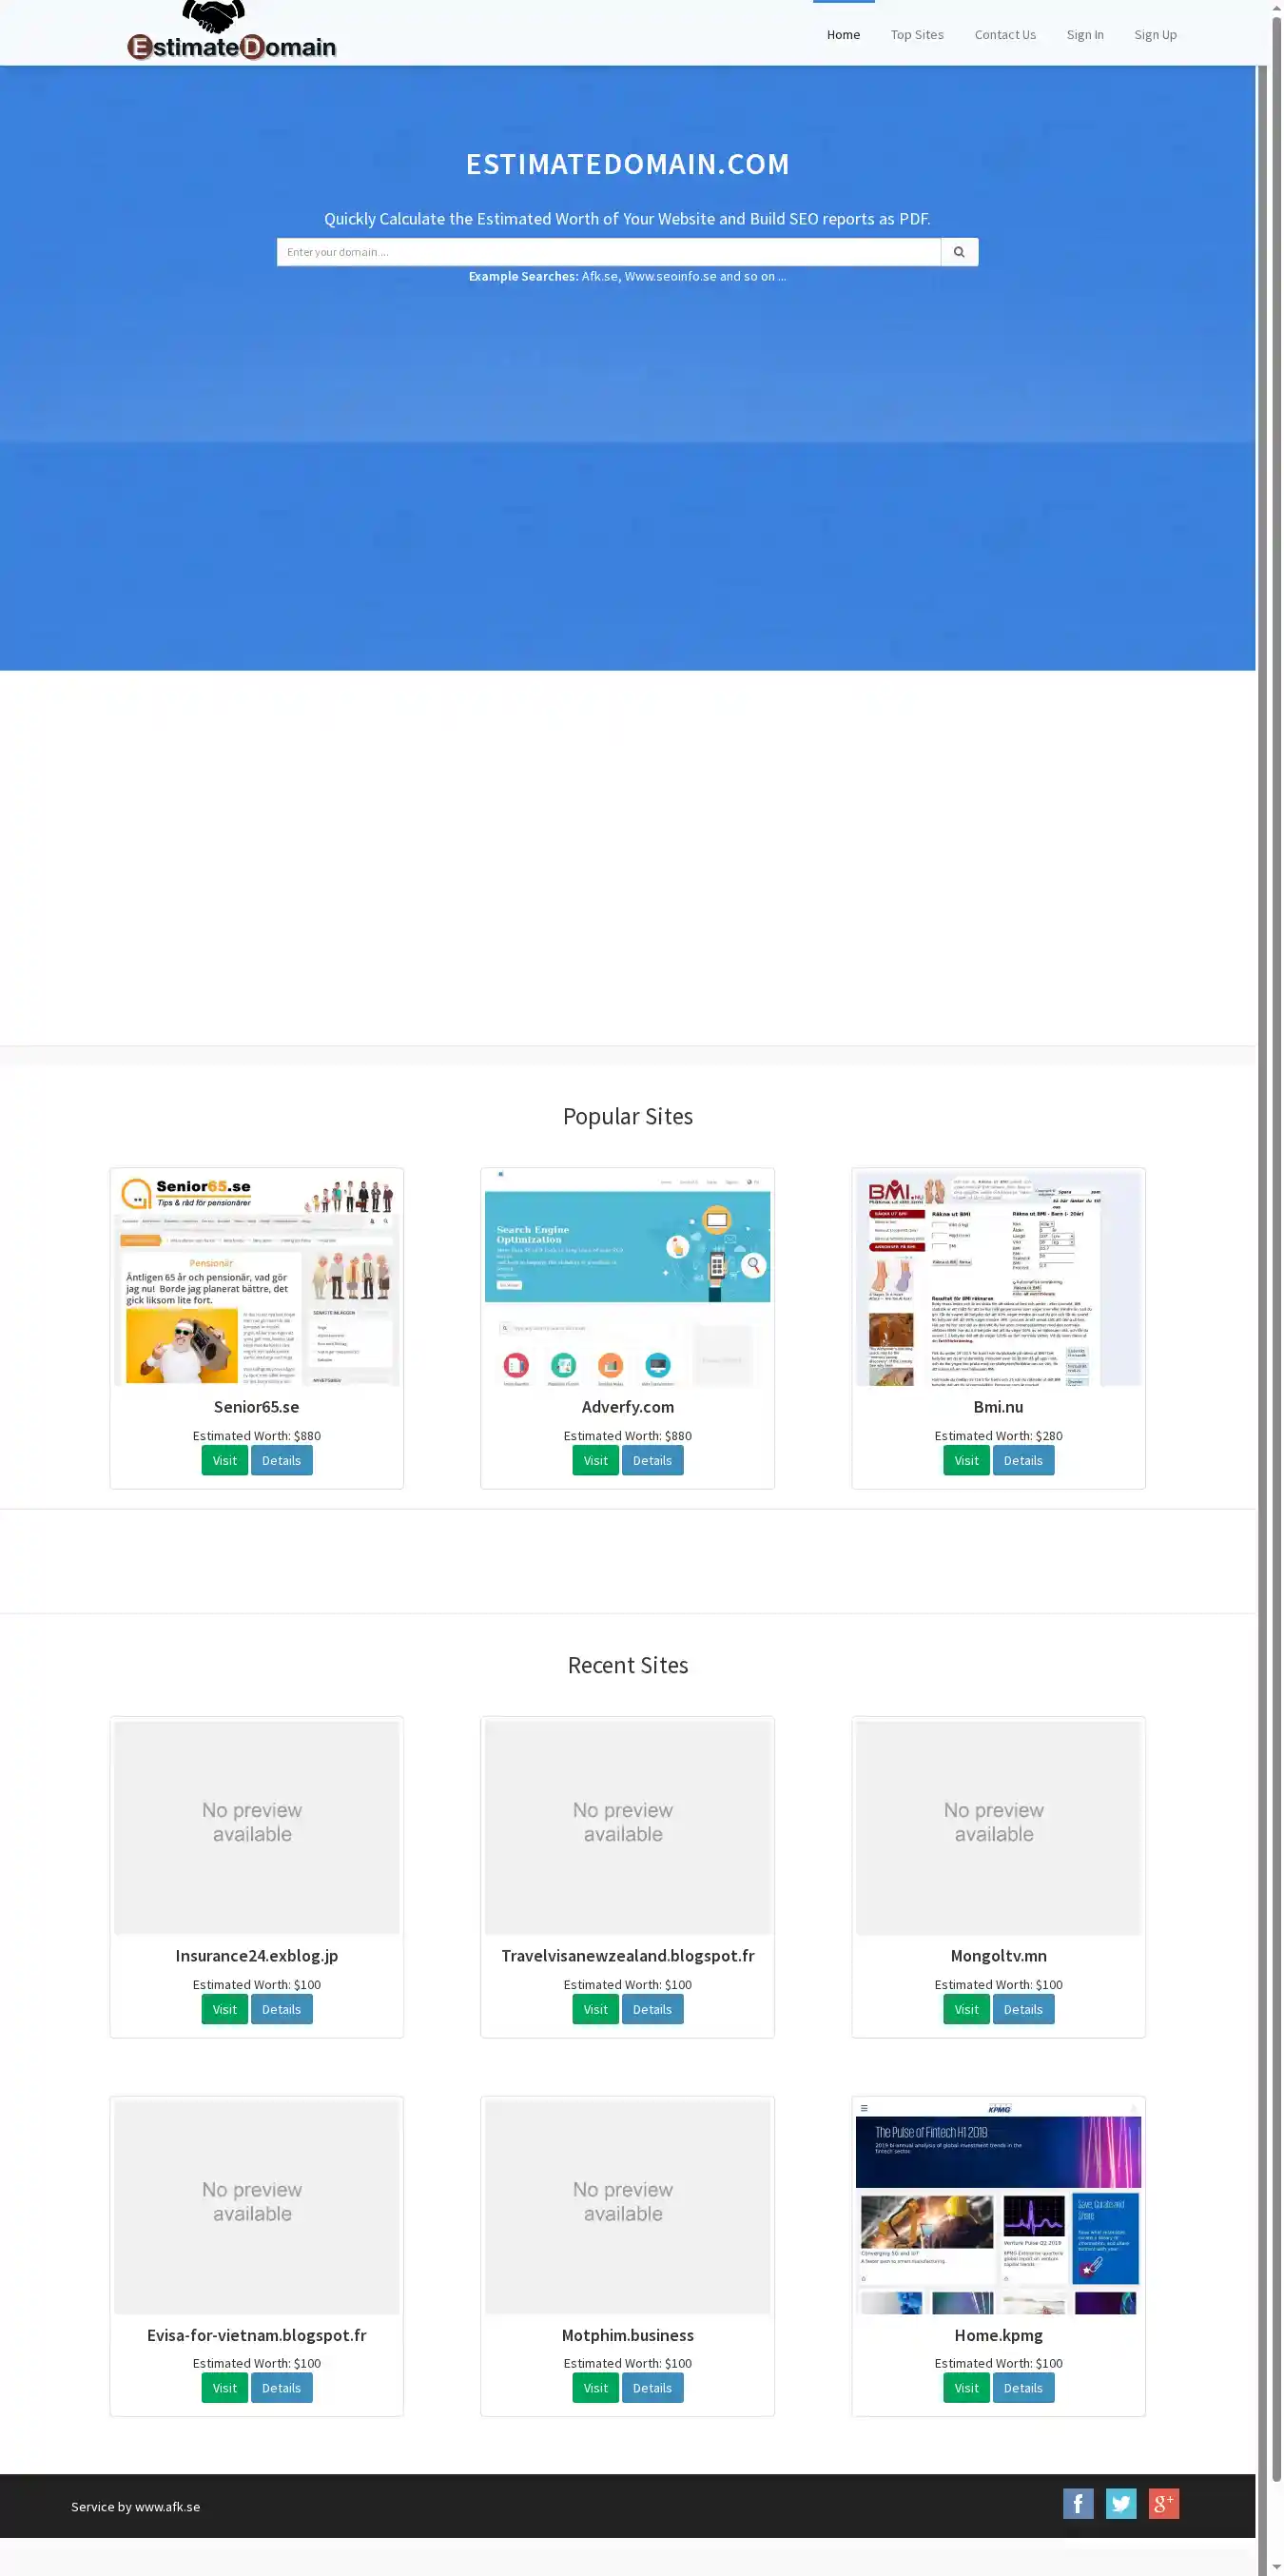Open the Sign In page
The image size is (1284, 2576).
tap(1084, 35)
